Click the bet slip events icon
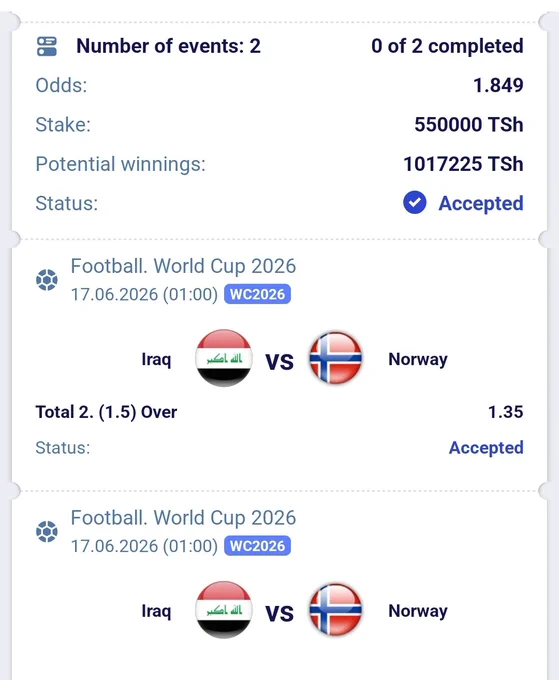This screenshot has height=680, width=559. [x=47, y=46]
